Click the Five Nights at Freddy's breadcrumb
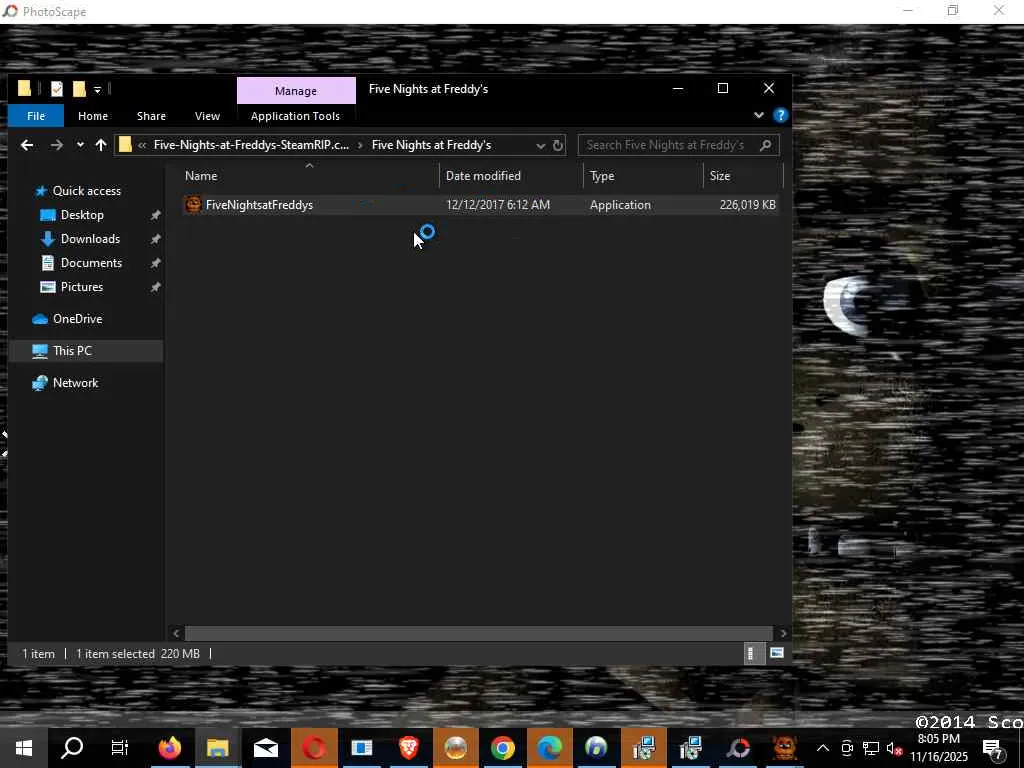The width and height of the screenshot is (1024, 768). click(431, 145)
